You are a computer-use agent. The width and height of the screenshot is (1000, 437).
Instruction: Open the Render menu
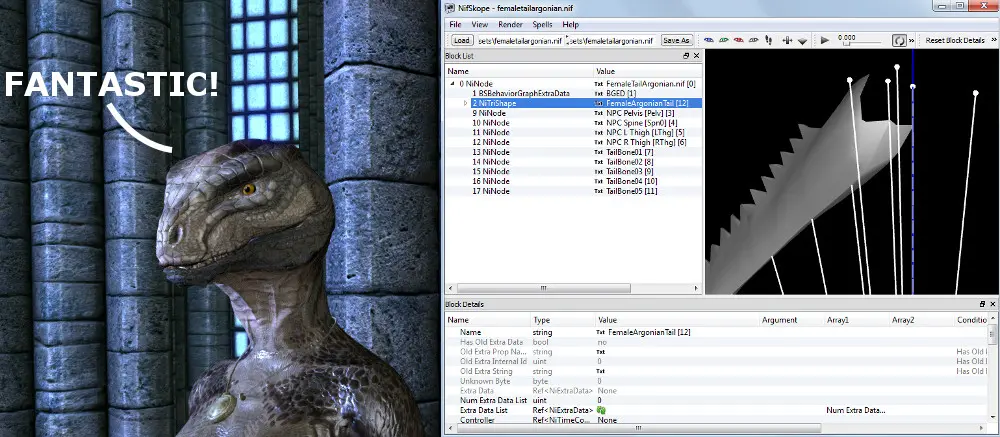point(510,24)
